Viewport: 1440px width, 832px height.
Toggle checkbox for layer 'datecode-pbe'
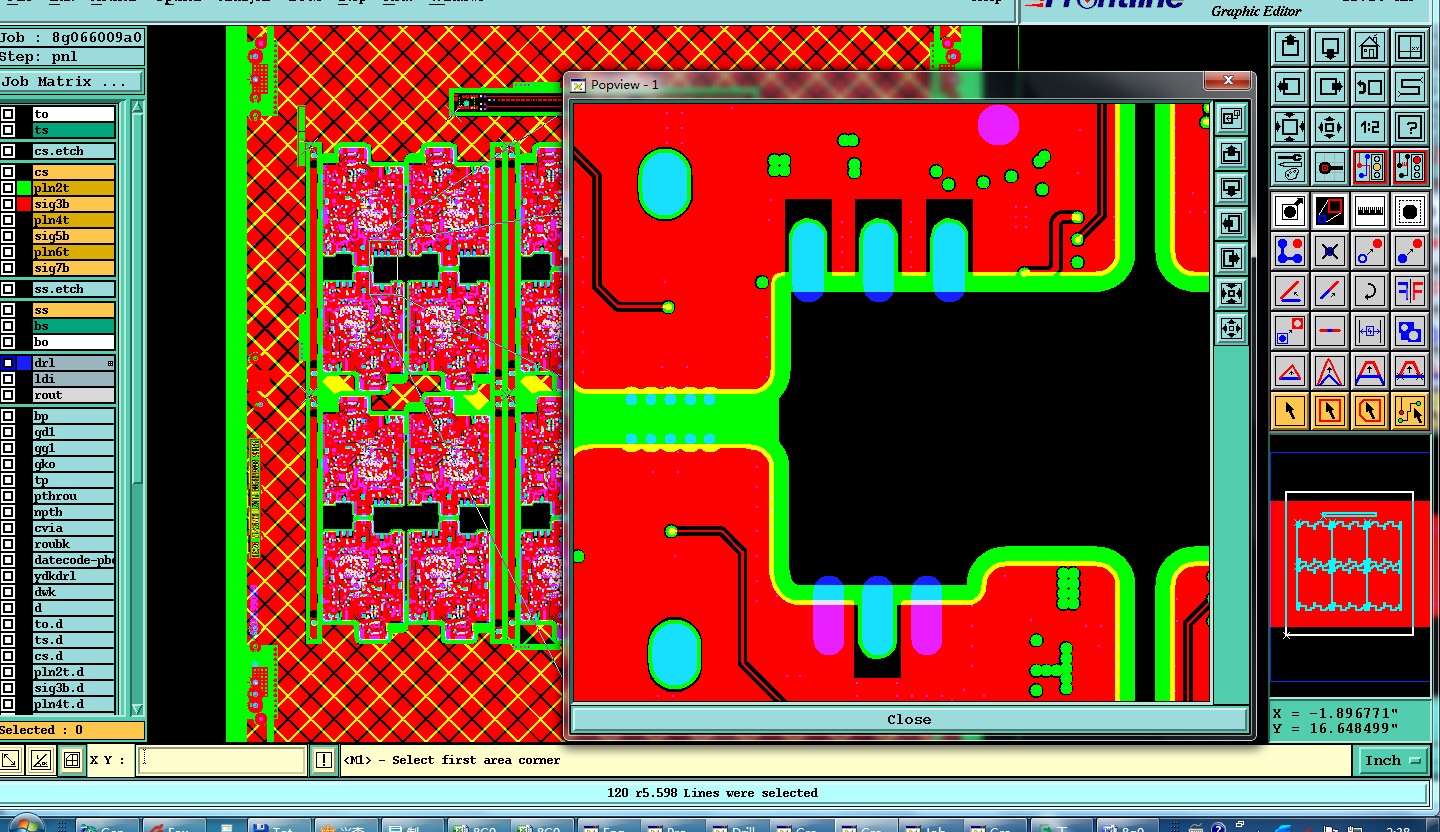(8, 560)
